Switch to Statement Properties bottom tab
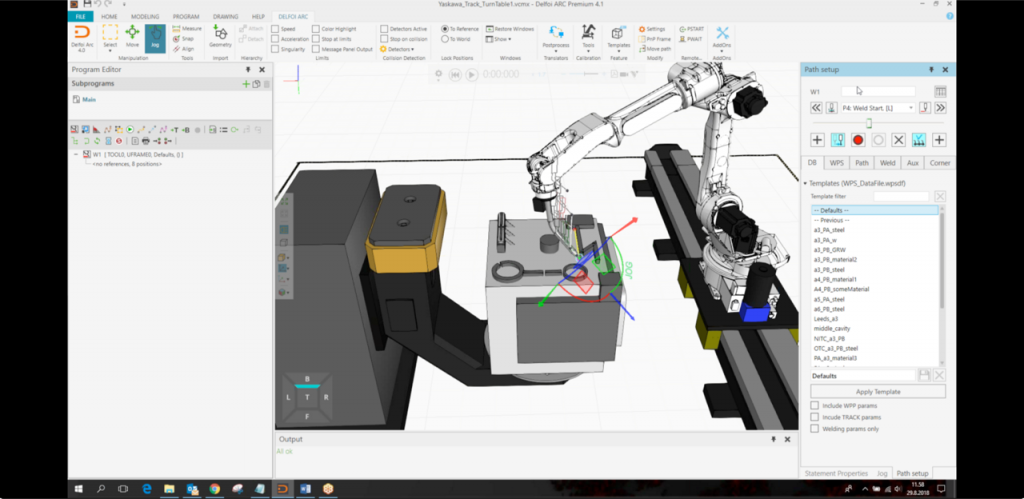Screen dimensions: 1024x499 [x=836, y=473]
